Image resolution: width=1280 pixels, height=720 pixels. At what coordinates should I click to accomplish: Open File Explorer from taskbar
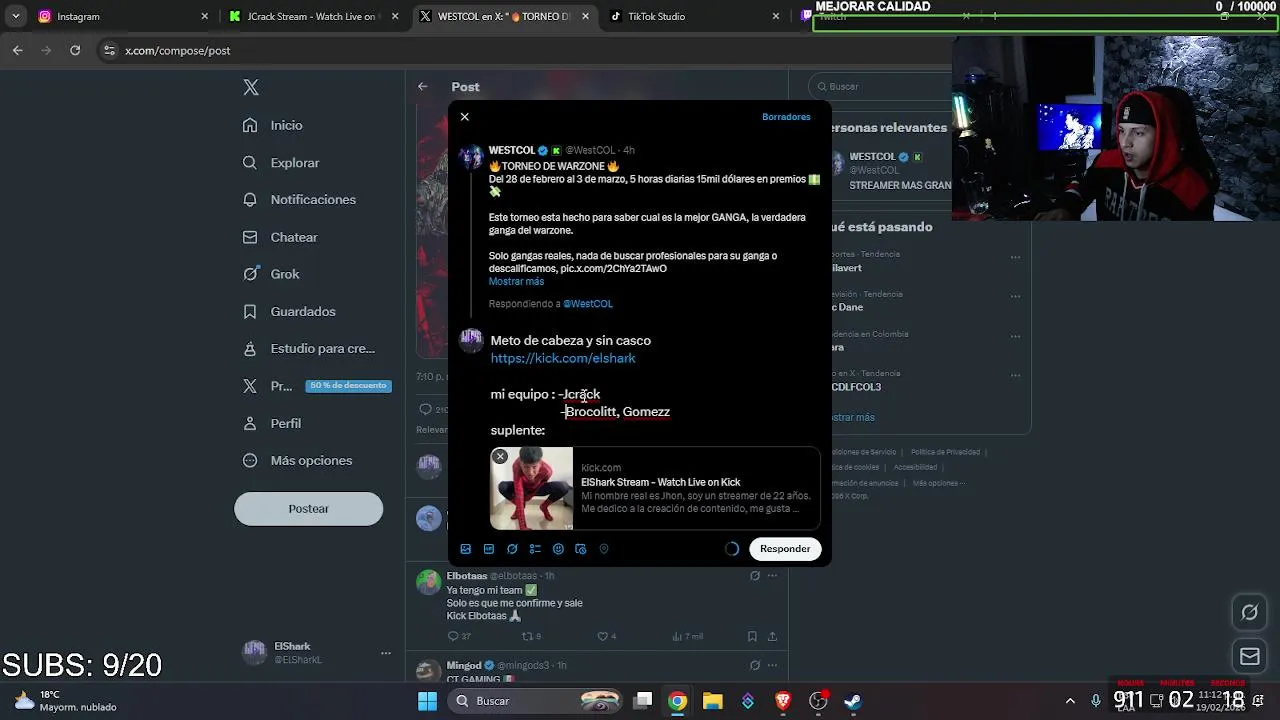pos(712,701)
